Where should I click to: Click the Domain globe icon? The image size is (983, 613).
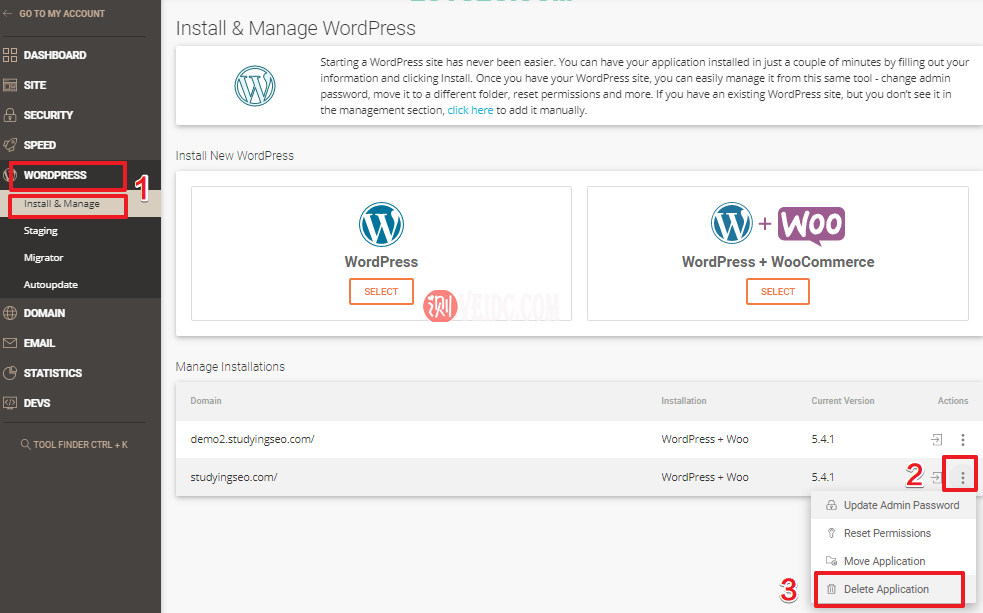pyautogui.click(x=10, y=313)
